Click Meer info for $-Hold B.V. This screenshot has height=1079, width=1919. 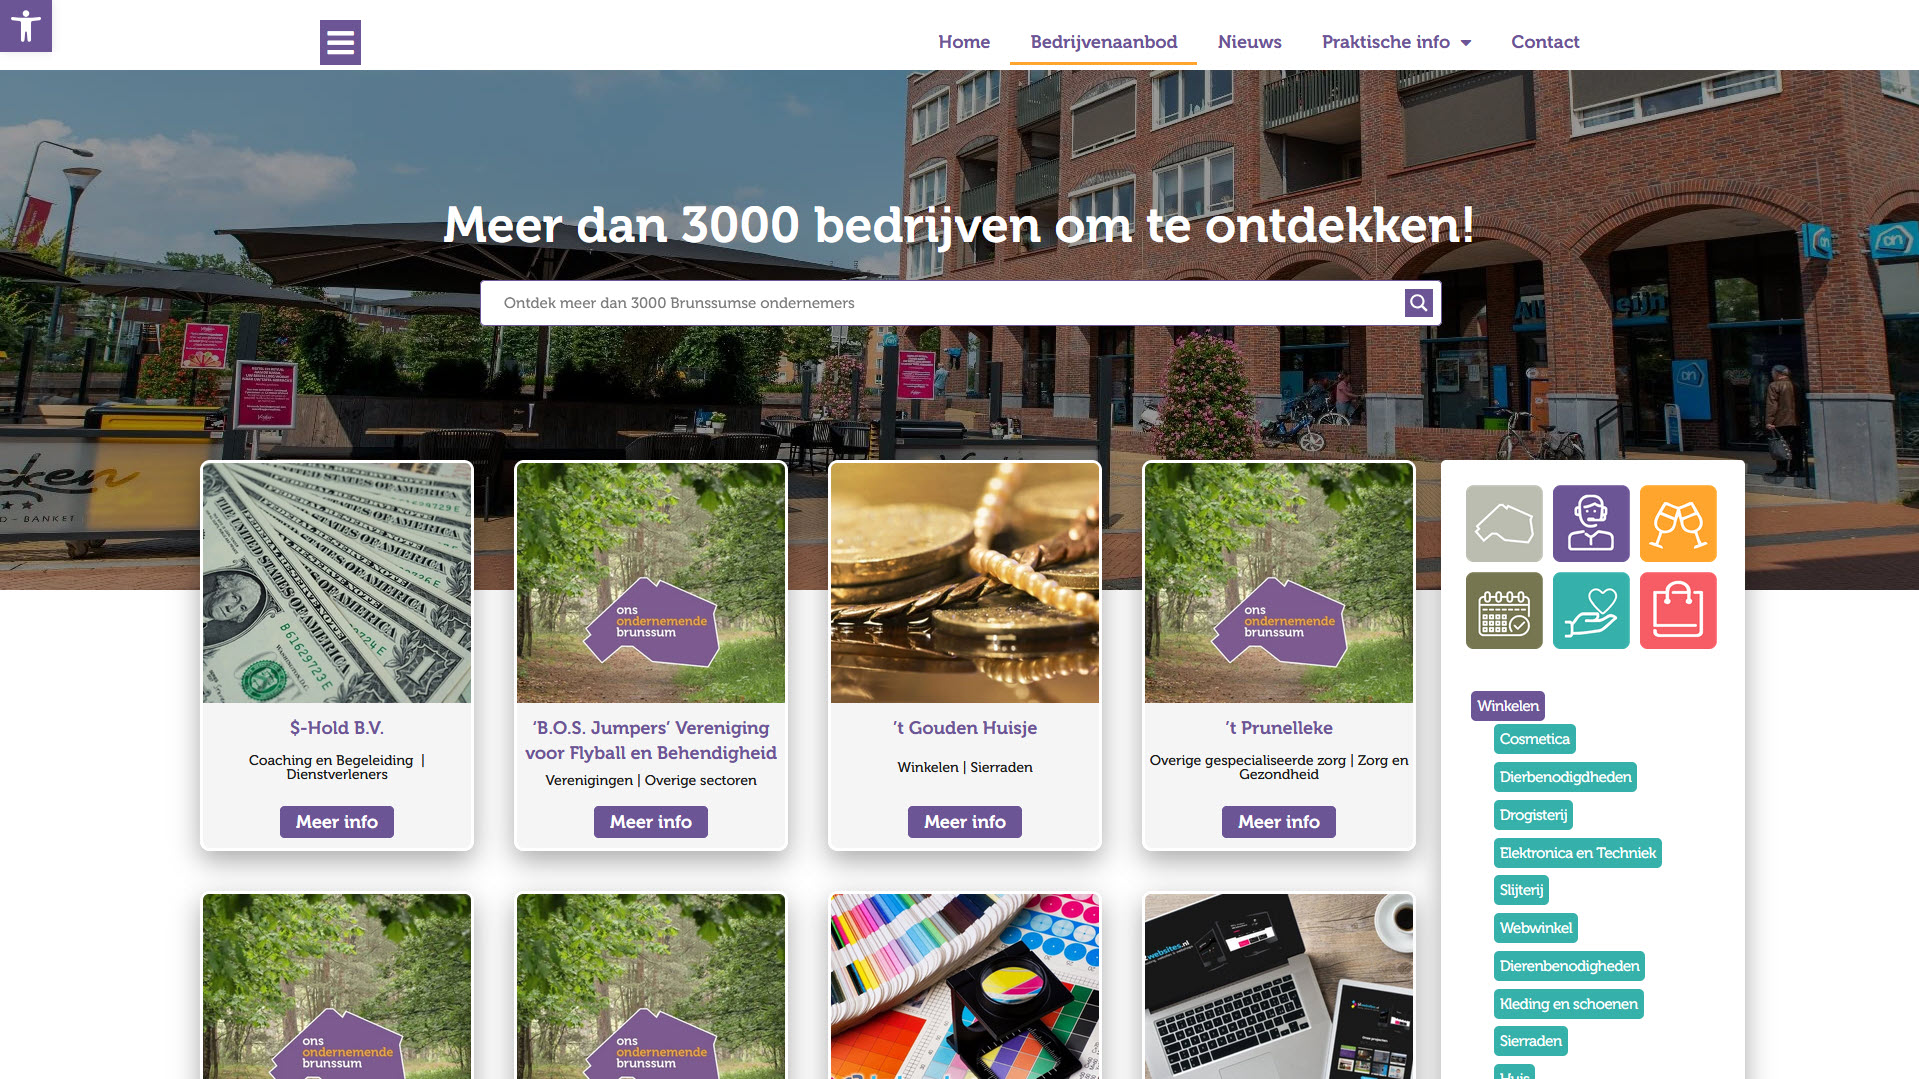[x=337, y=822]
